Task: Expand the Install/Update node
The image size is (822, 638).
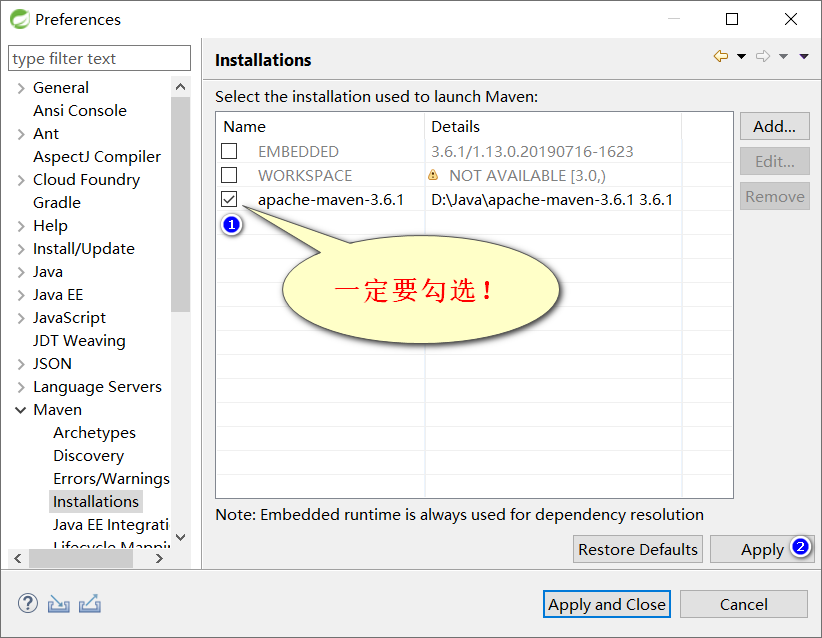Action: (x=21, y=249)
